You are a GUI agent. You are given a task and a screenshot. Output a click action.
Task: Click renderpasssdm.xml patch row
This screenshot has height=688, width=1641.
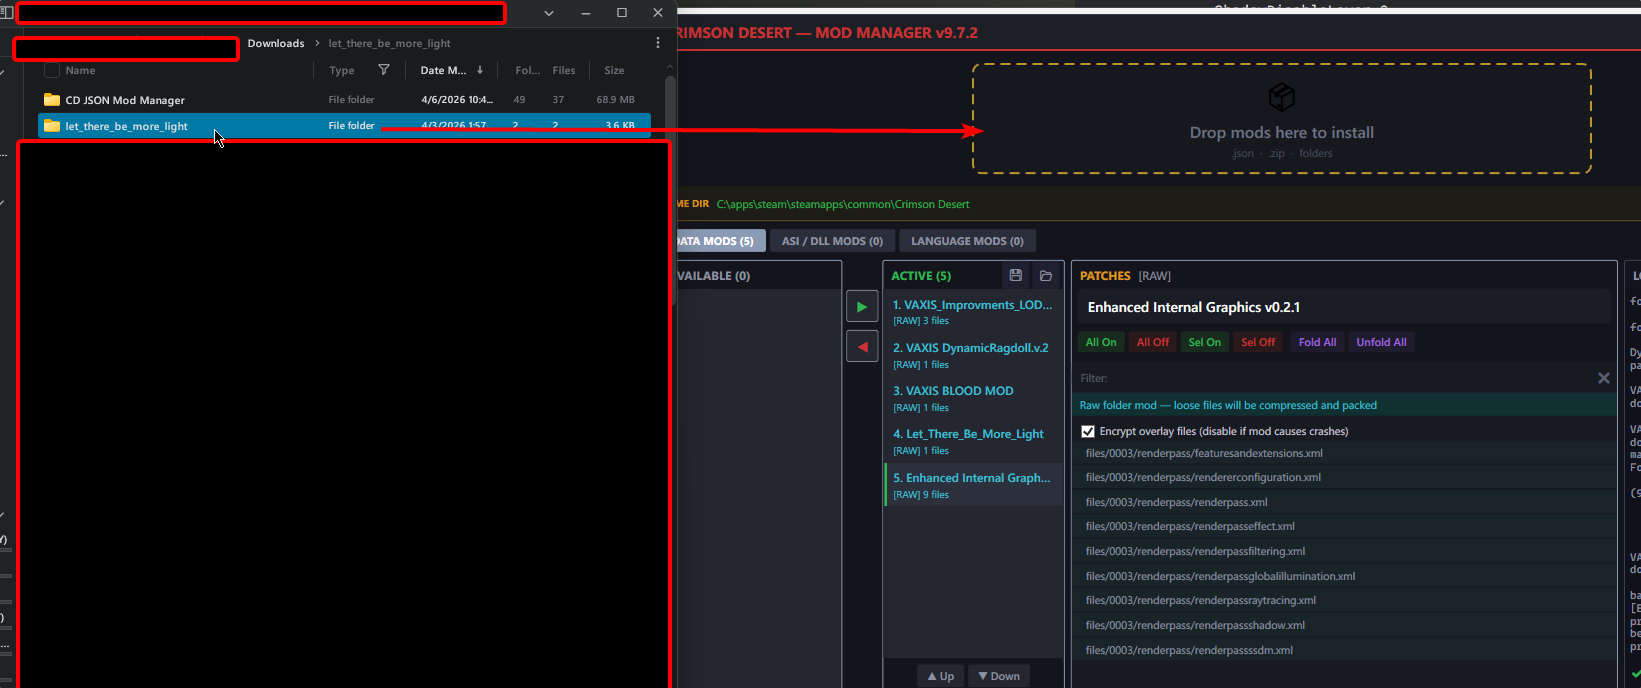[x=1346, y=650]
